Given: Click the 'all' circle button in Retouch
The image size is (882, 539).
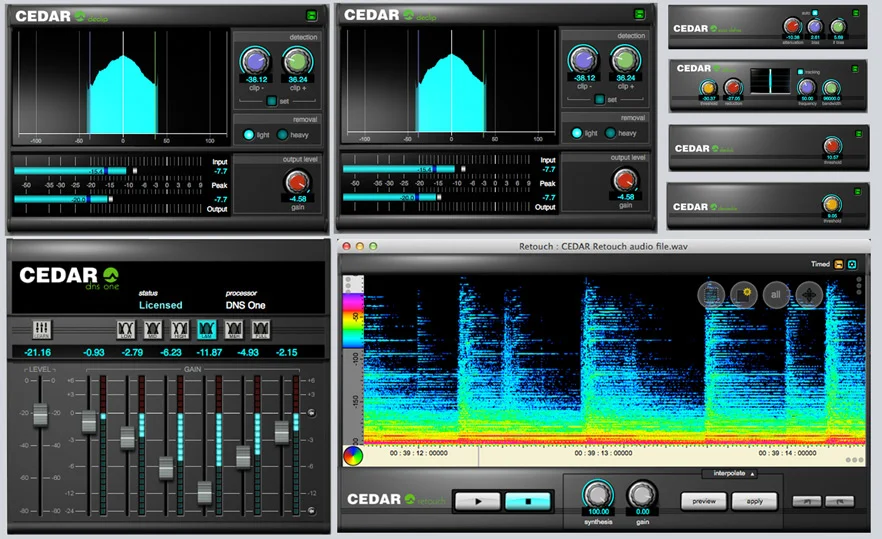Looking at the screenshot, I should (x=776, y=295).
